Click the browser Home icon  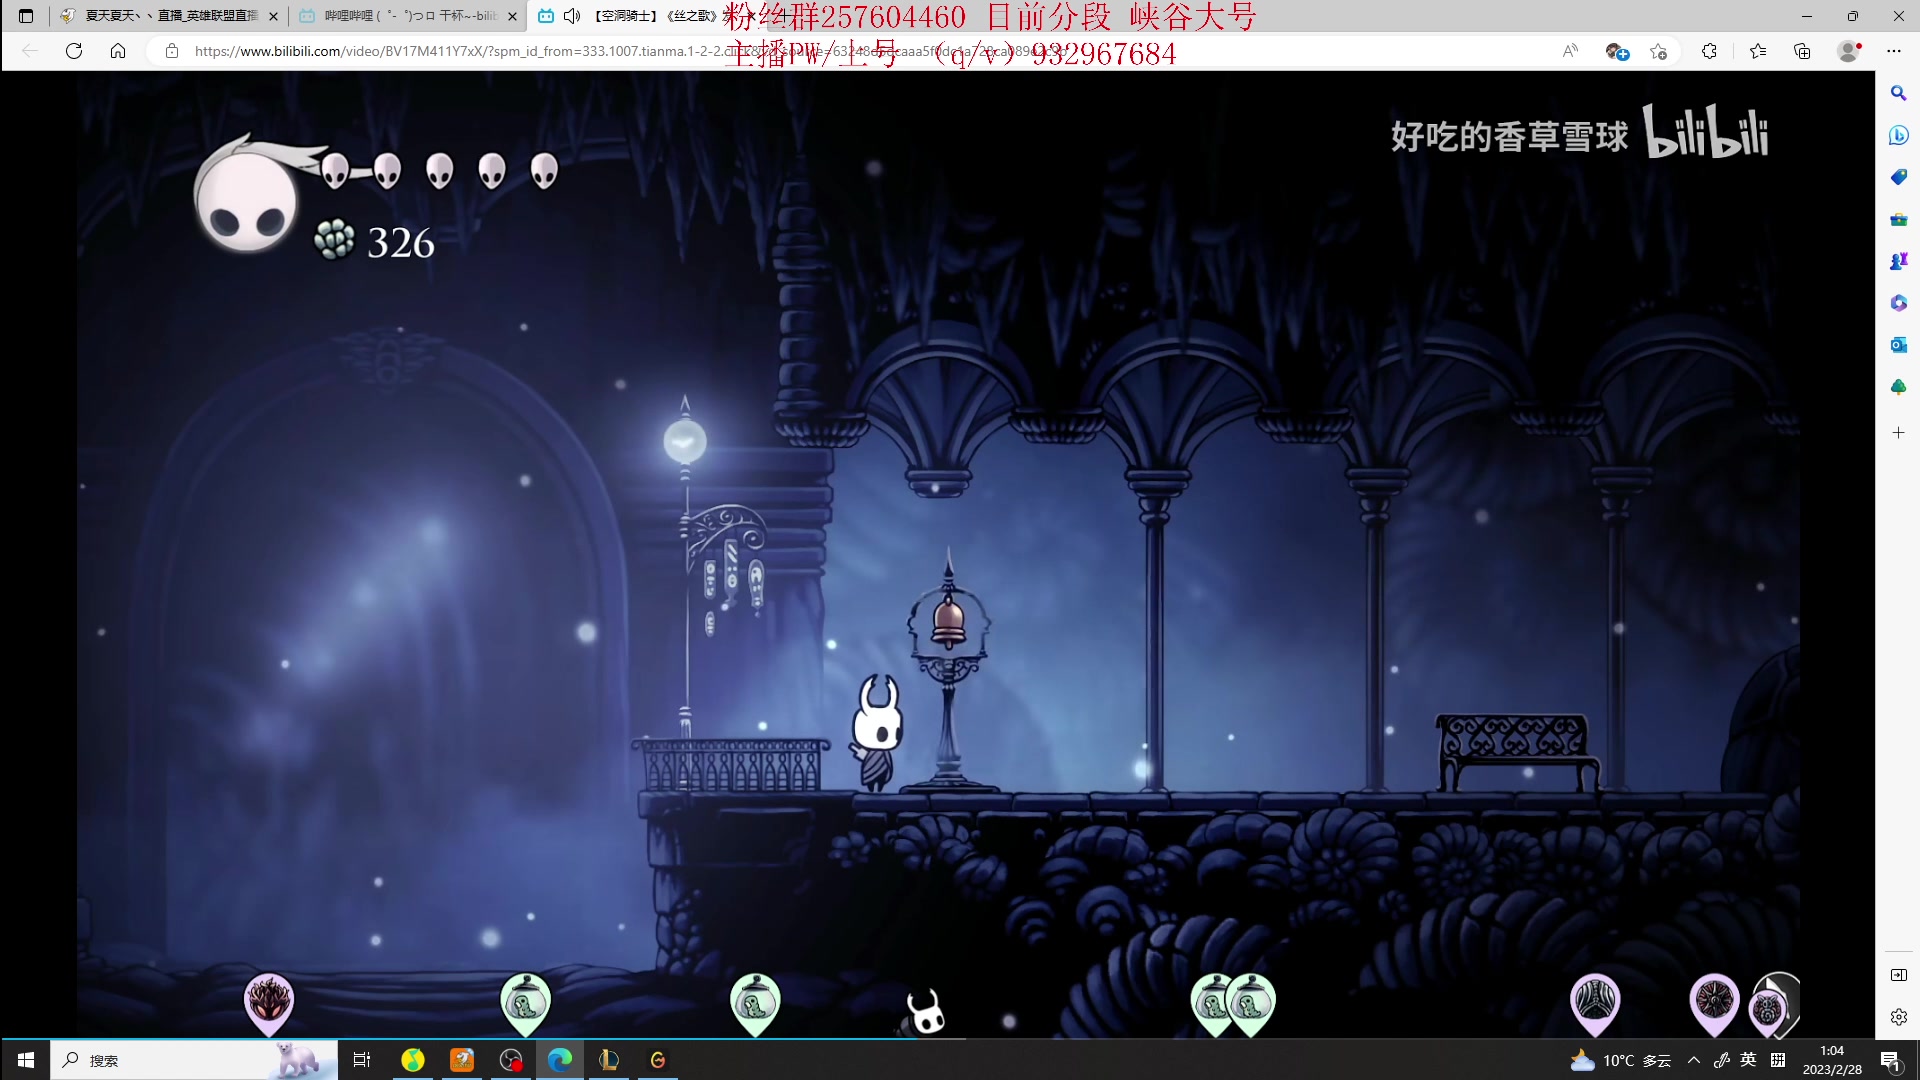point(118,51)
